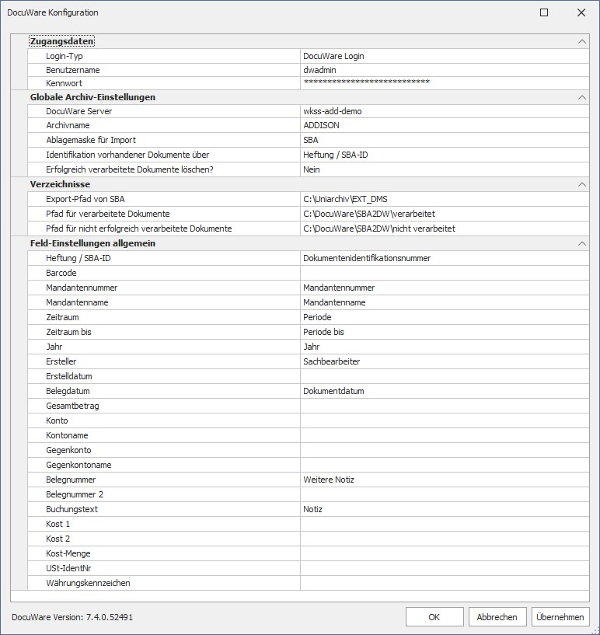Change Identifikation value Heftung / SBA-ID

point(445,155)
